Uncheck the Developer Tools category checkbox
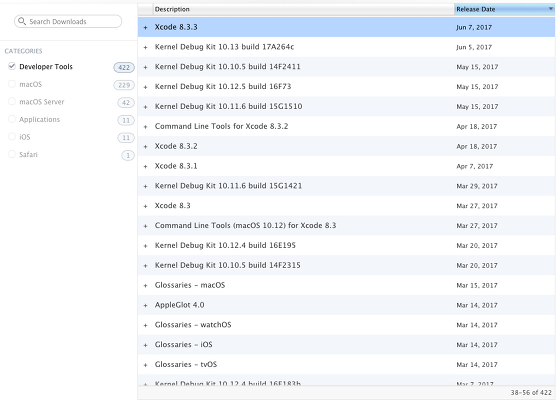This screenshot has height=401, width=556. [x=12, y=66]
